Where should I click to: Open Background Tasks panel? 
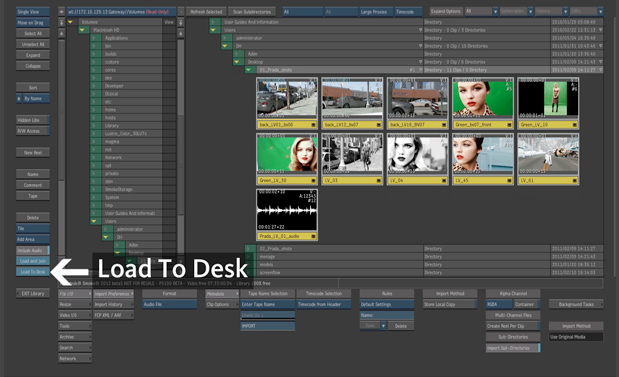(576, 304)
